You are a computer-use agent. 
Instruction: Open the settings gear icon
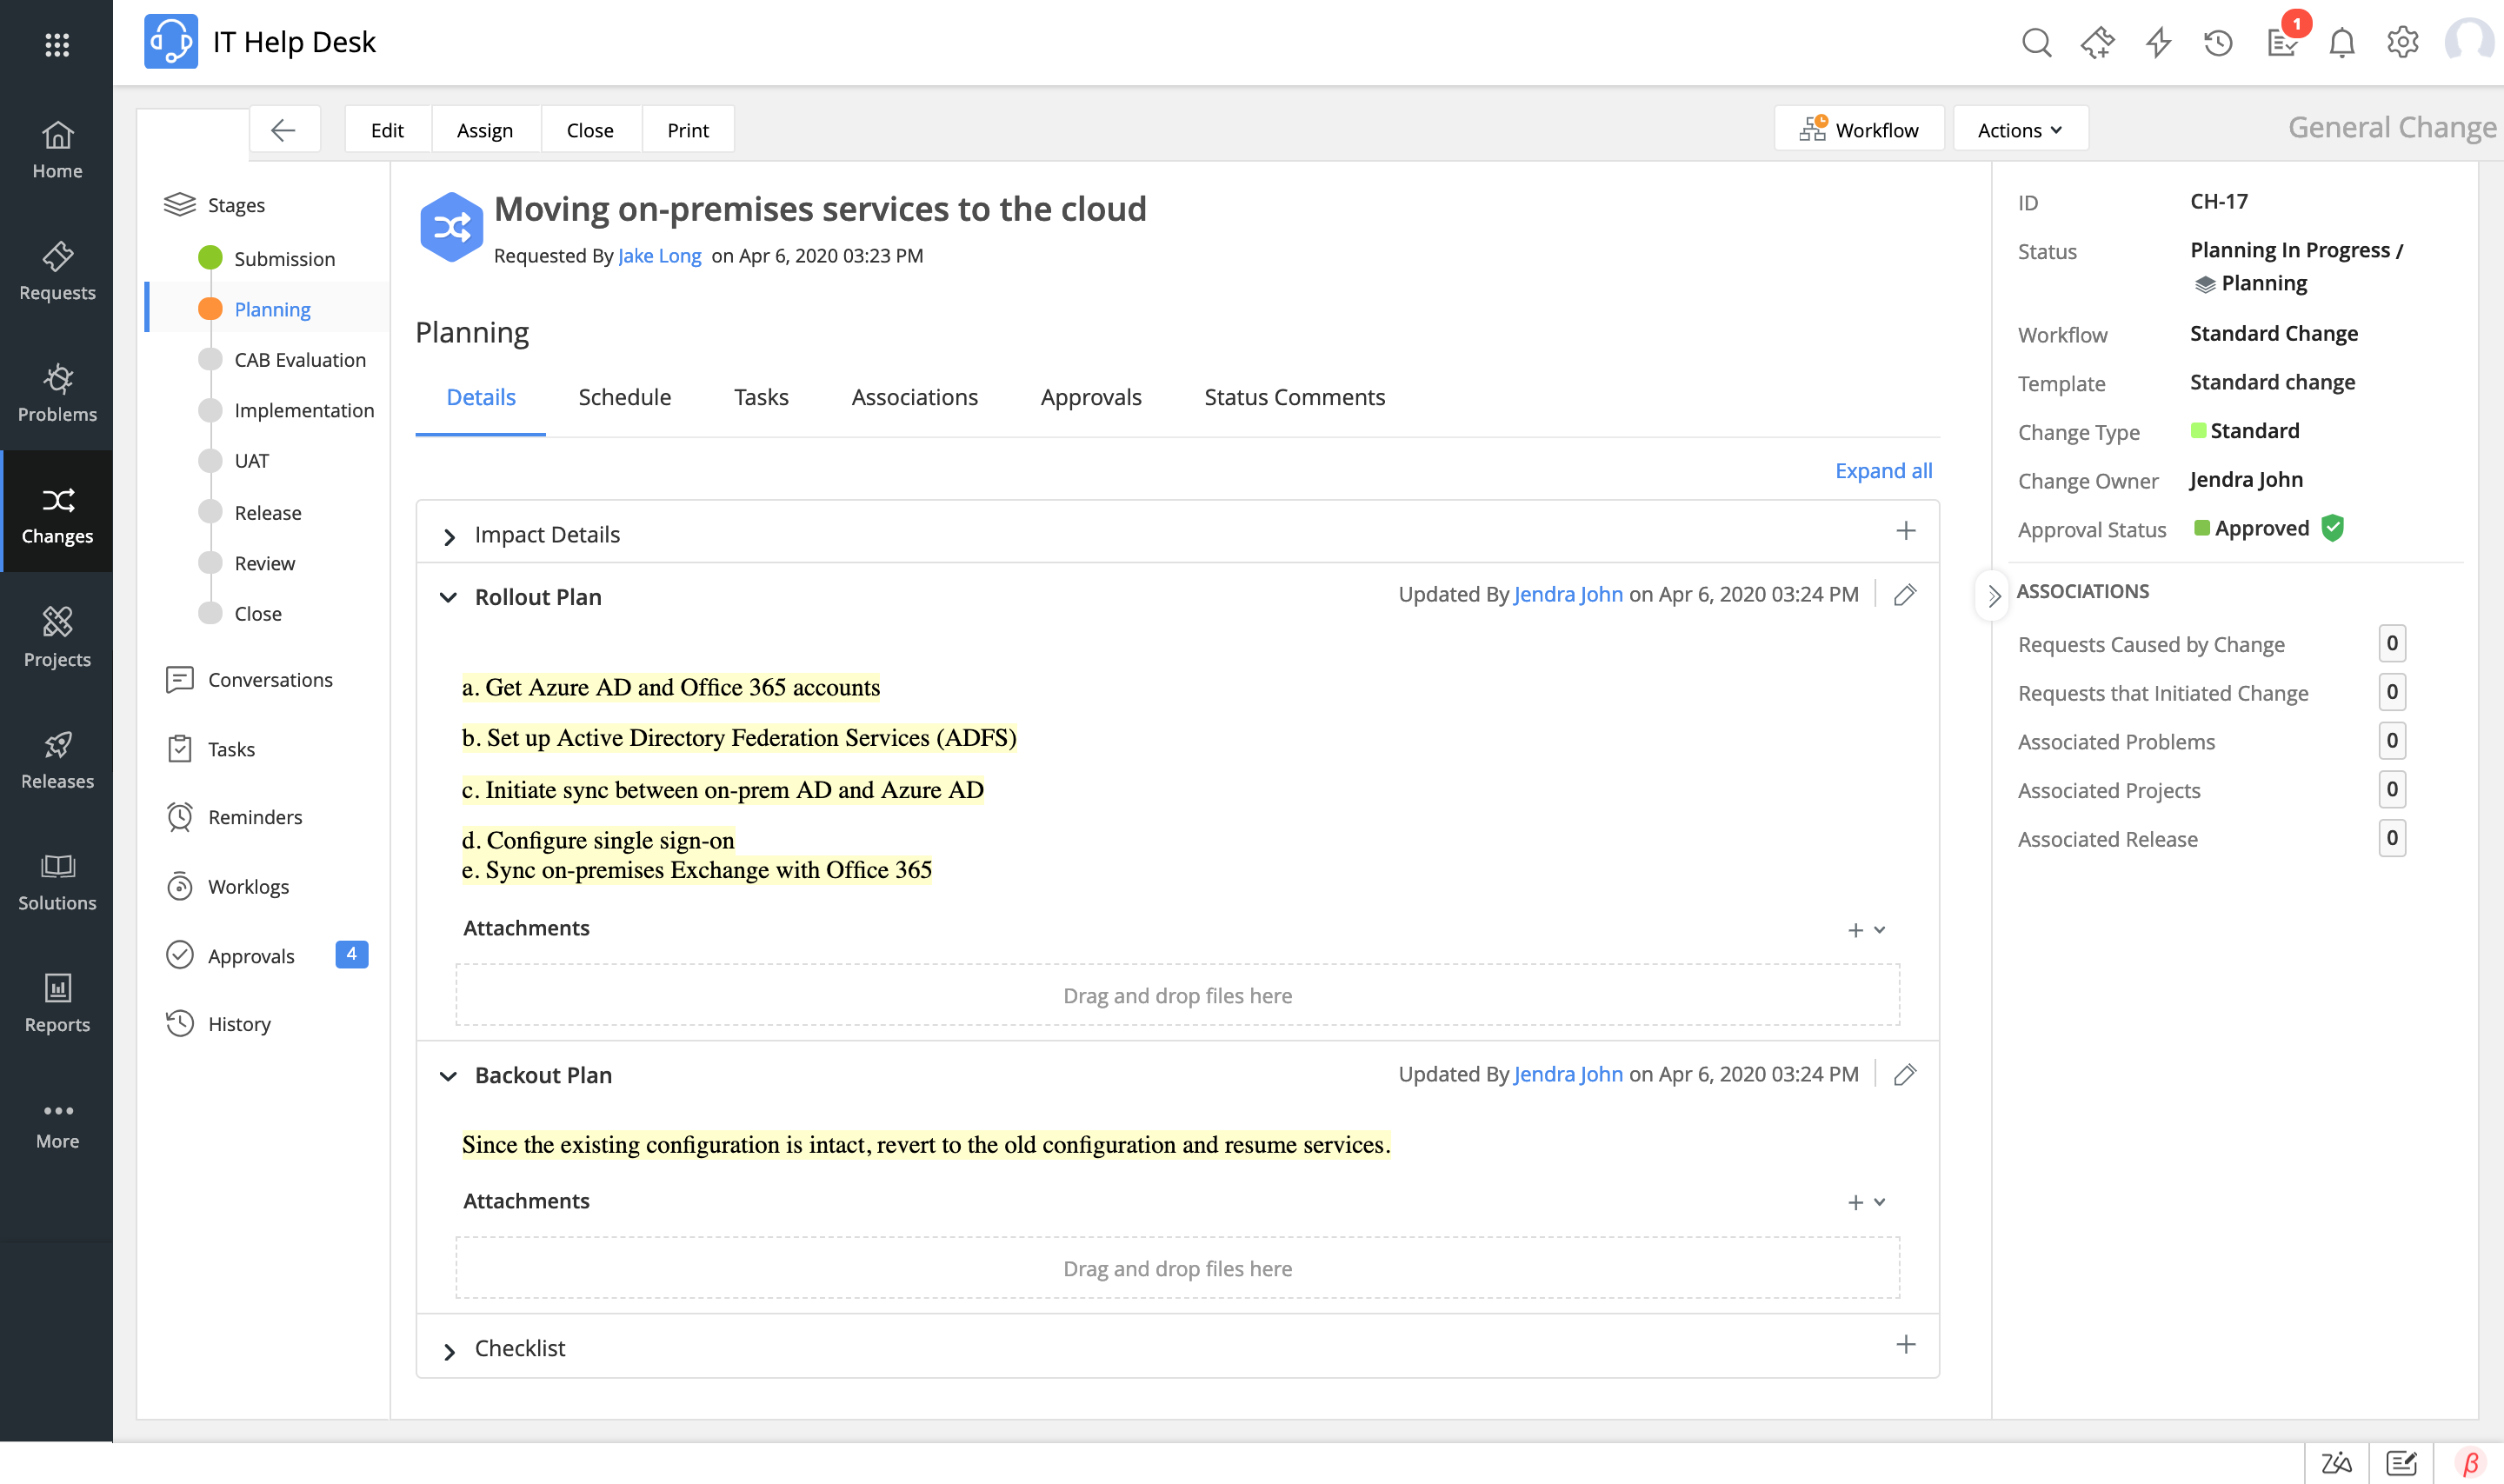2402,43
